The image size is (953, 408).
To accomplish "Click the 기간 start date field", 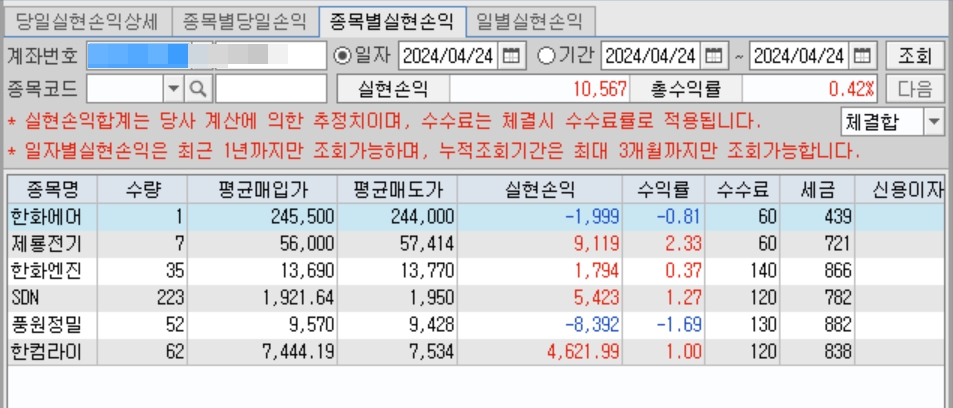I will coord(652,57).
